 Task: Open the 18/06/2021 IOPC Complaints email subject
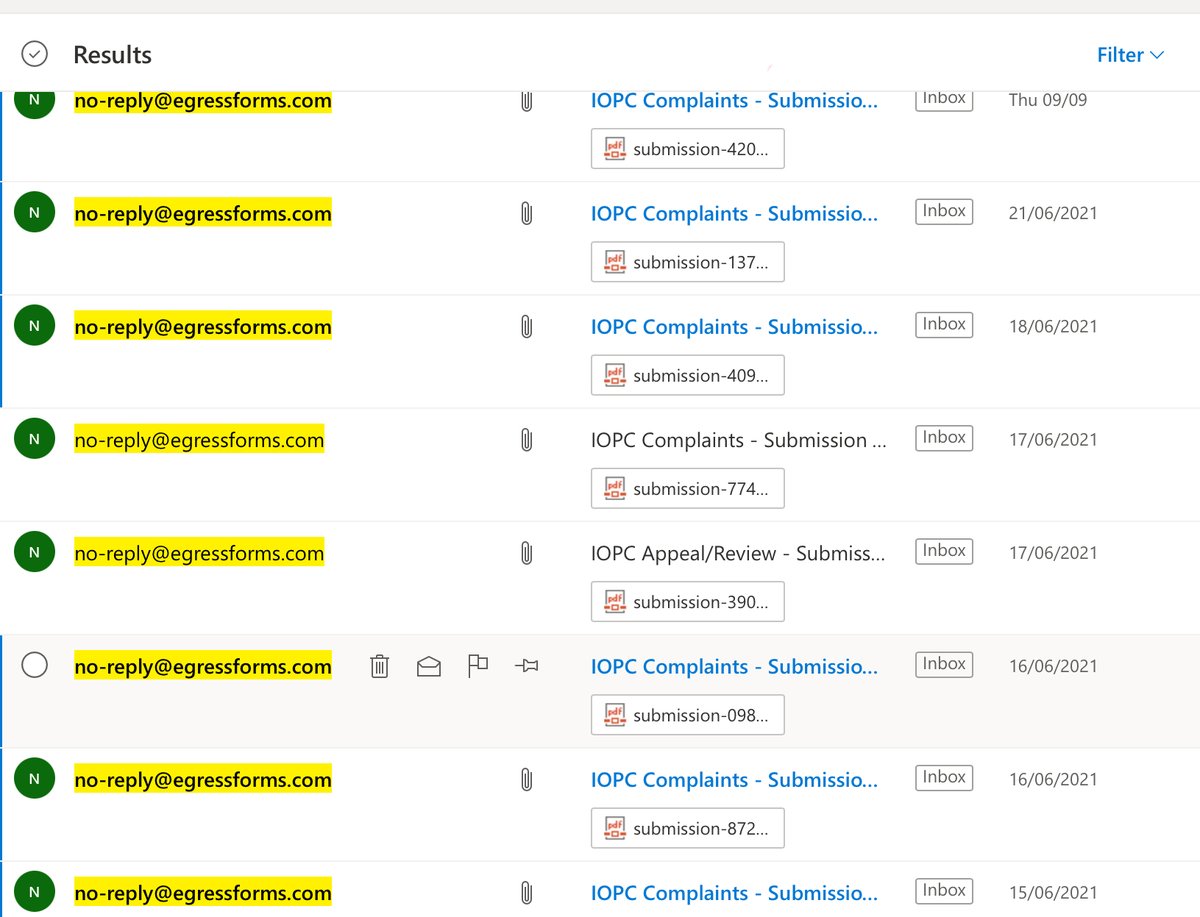coord(735,326)
